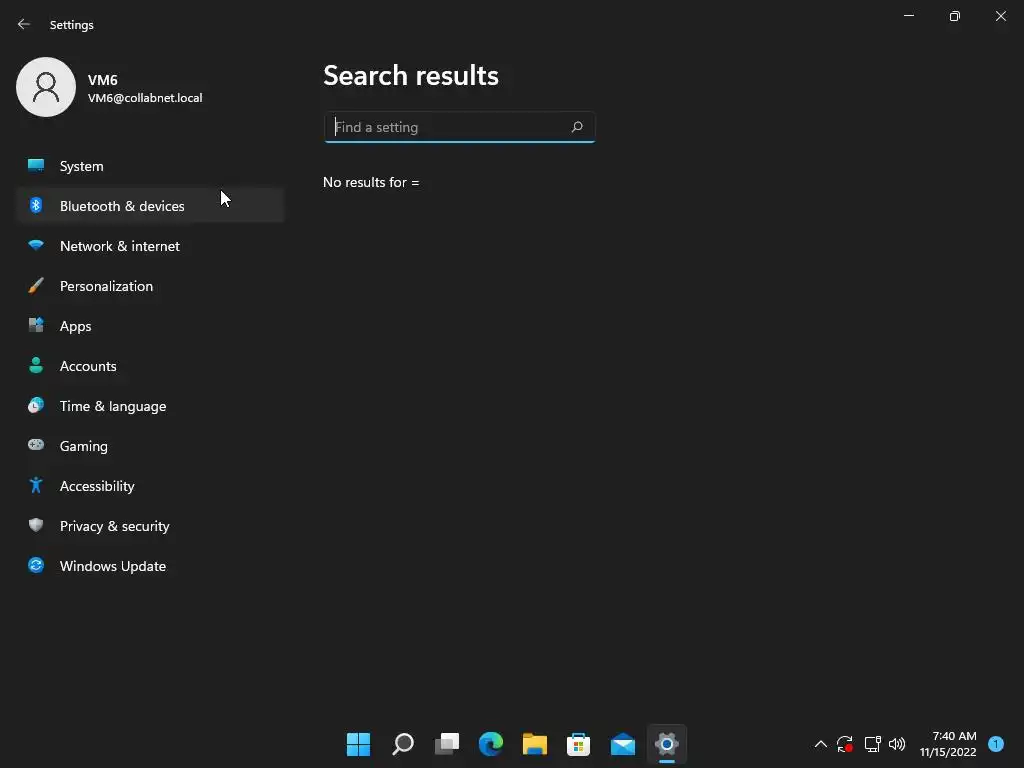Close the Settings window
Screen dimensions: 1024x768
coord(1000,16)
